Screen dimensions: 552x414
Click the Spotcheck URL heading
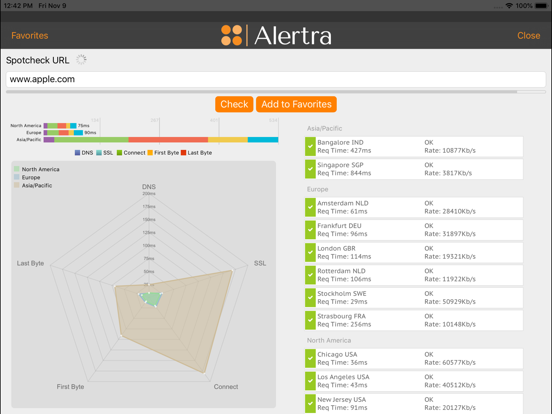click(x=37, y=60)
